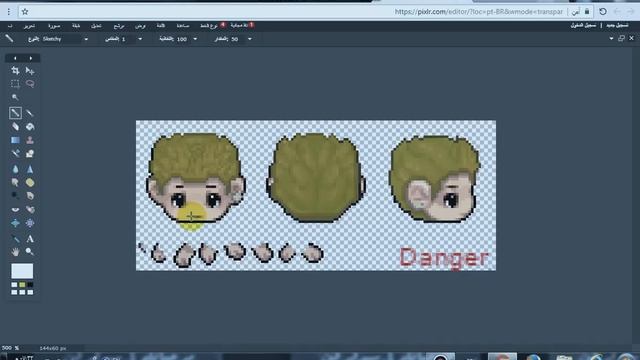
Task: Restore the editor window with the overlap icon
Action: [x=621, y=38]
